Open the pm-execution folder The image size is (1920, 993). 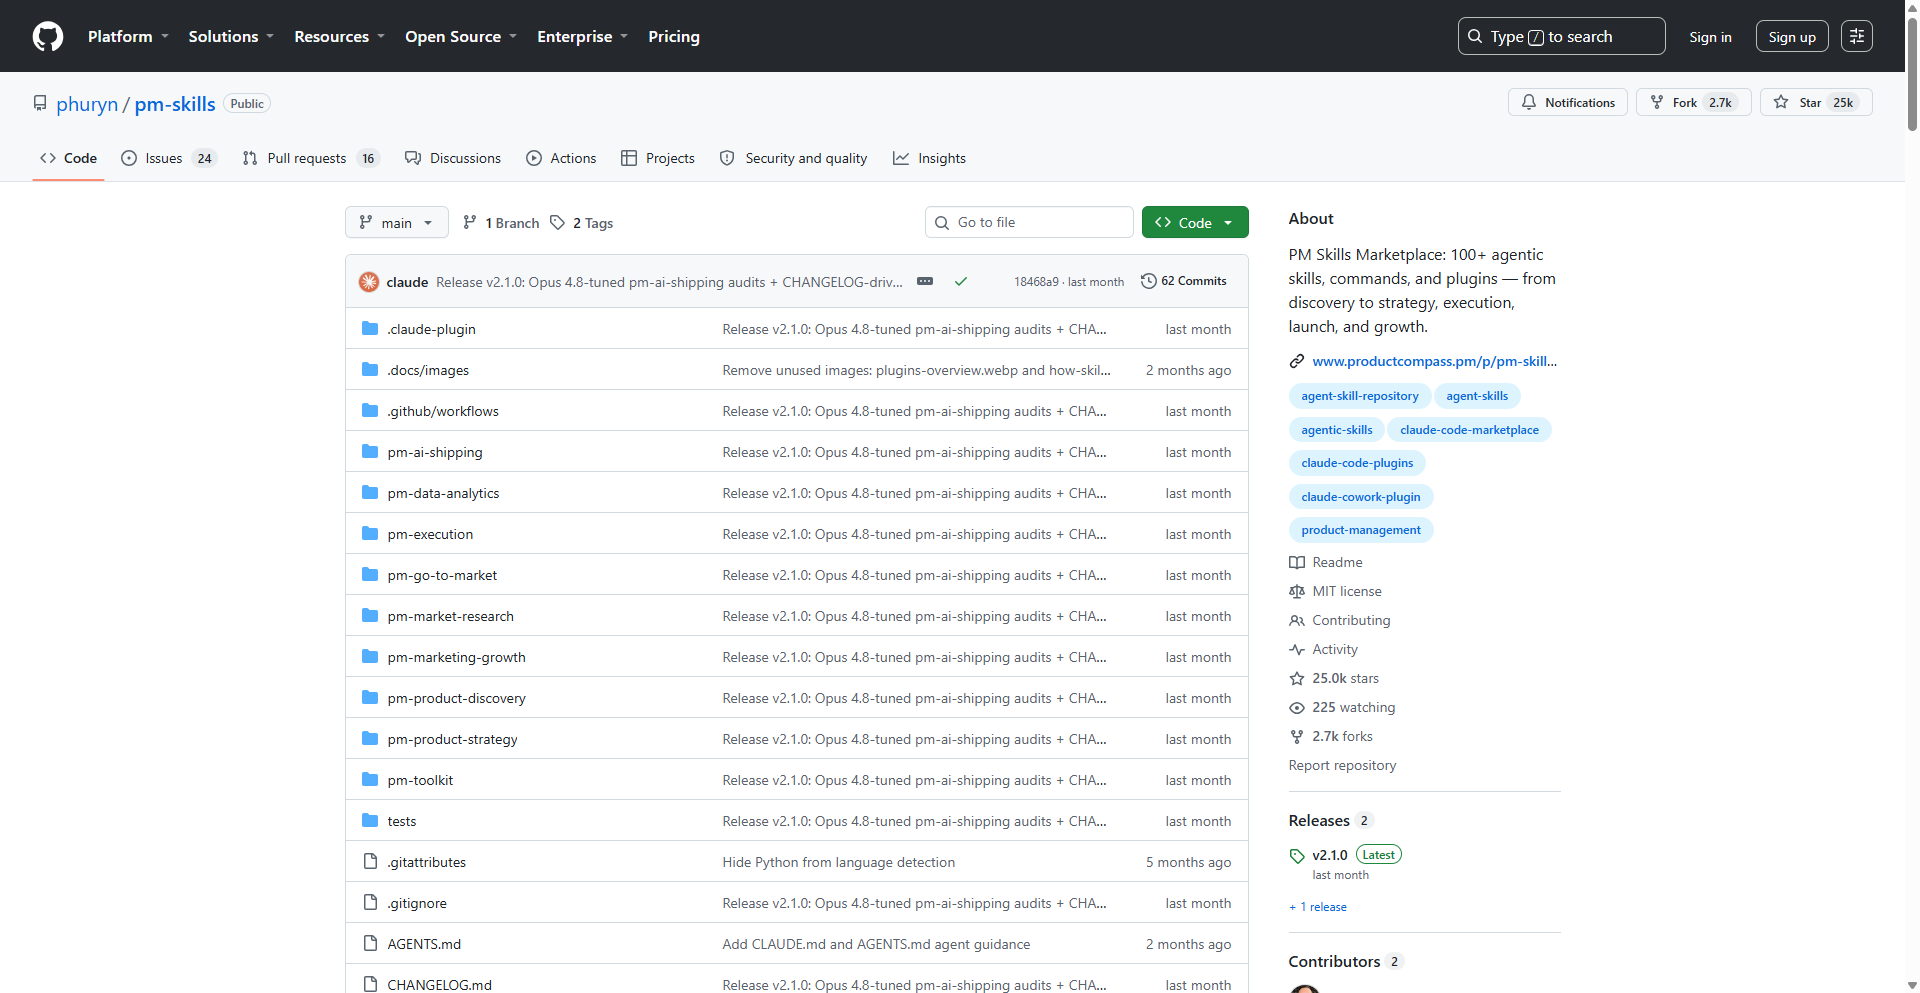click(x=430, y=534)
